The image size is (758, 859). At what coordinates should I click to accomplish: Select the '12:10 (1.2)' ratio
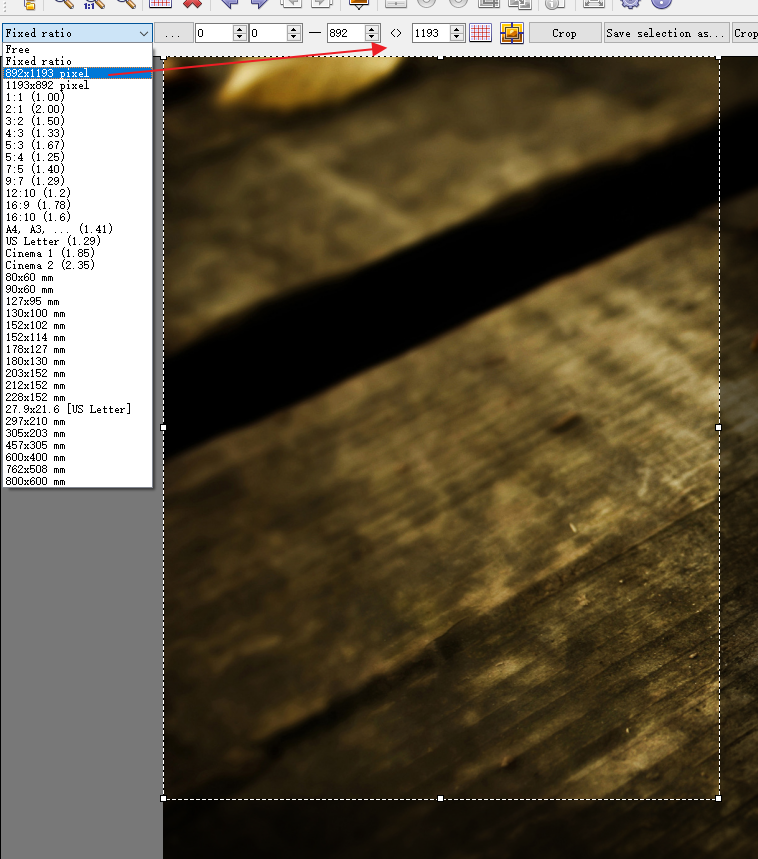click(x=77, y=193)
